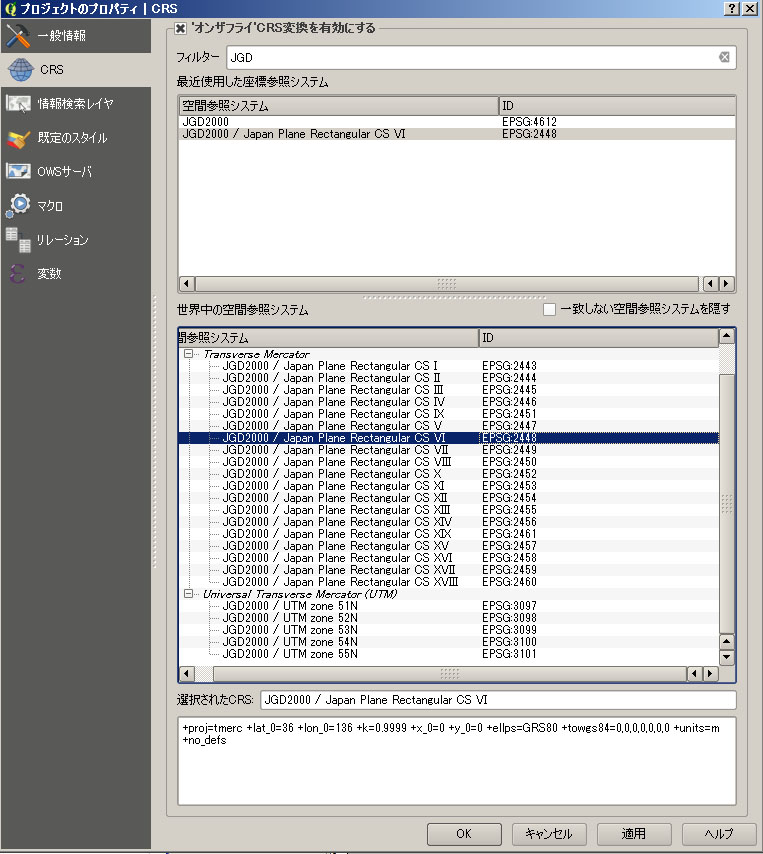Select highlighted Japan Plane Rectangular CS VI row
The height and width of the screenshot is (854, 763).
tap(448, 438)
